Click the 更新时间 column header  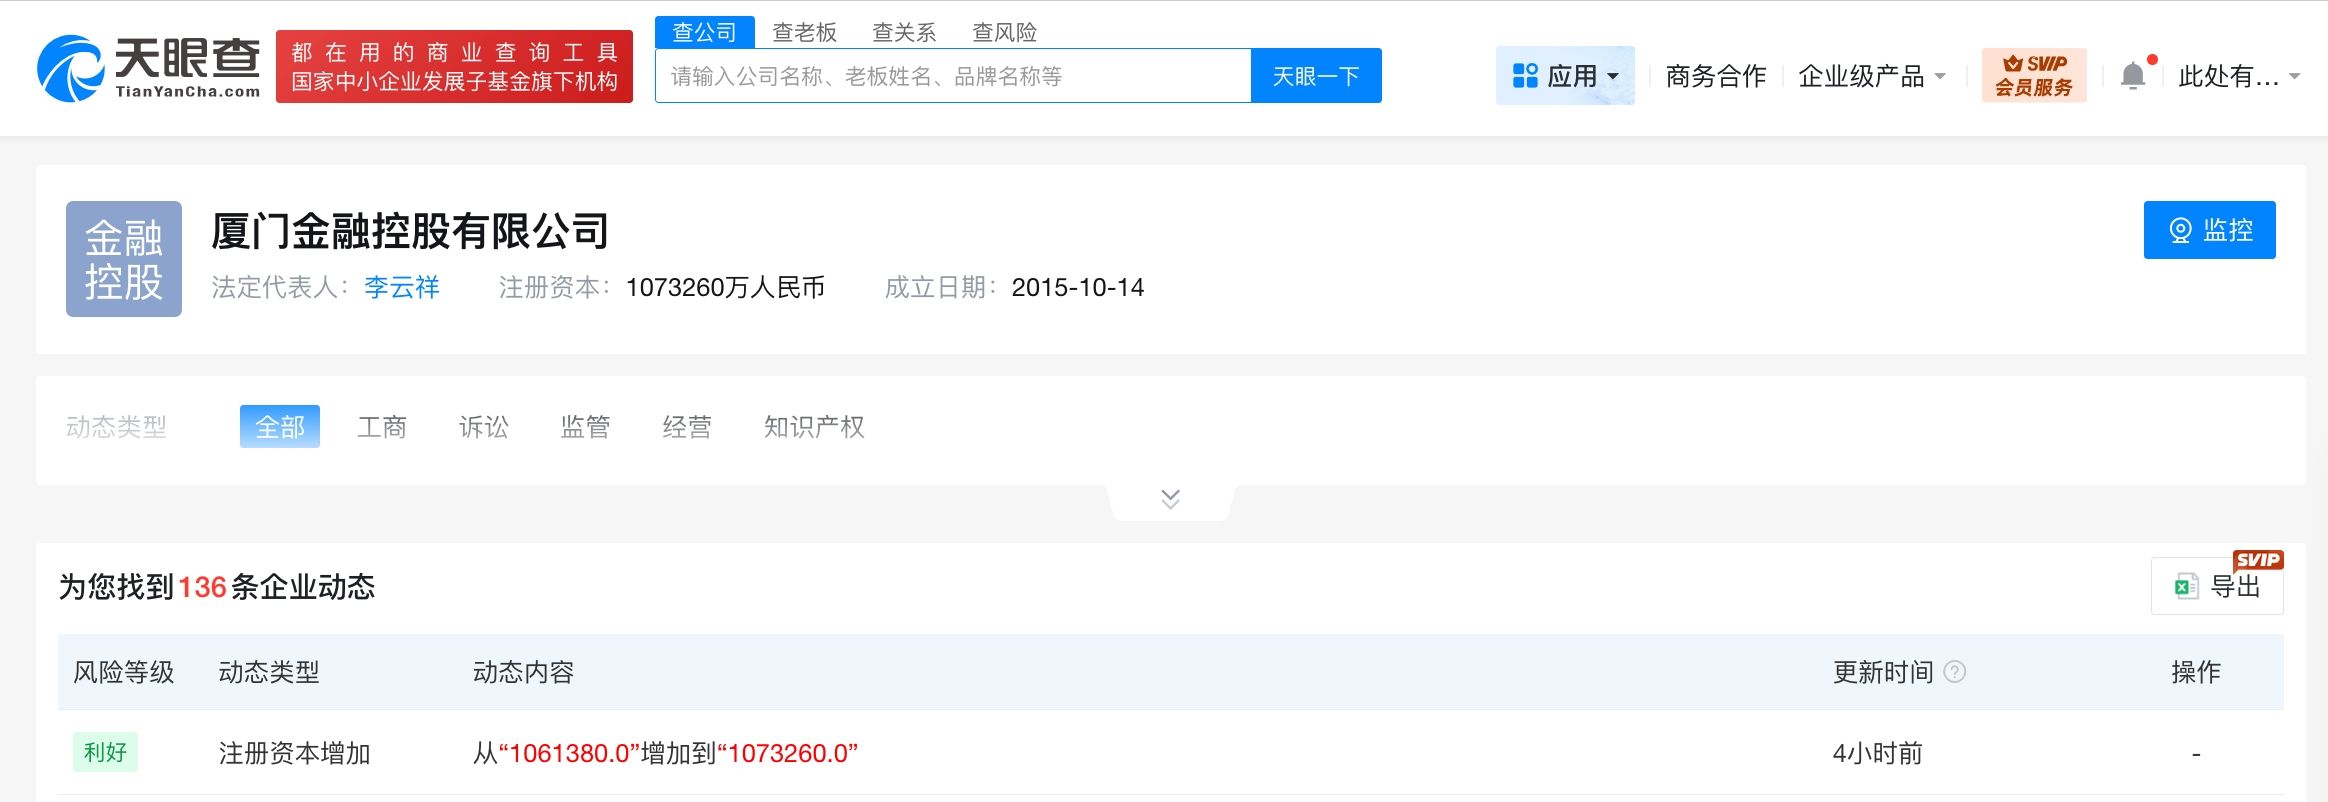point(1883,672)
